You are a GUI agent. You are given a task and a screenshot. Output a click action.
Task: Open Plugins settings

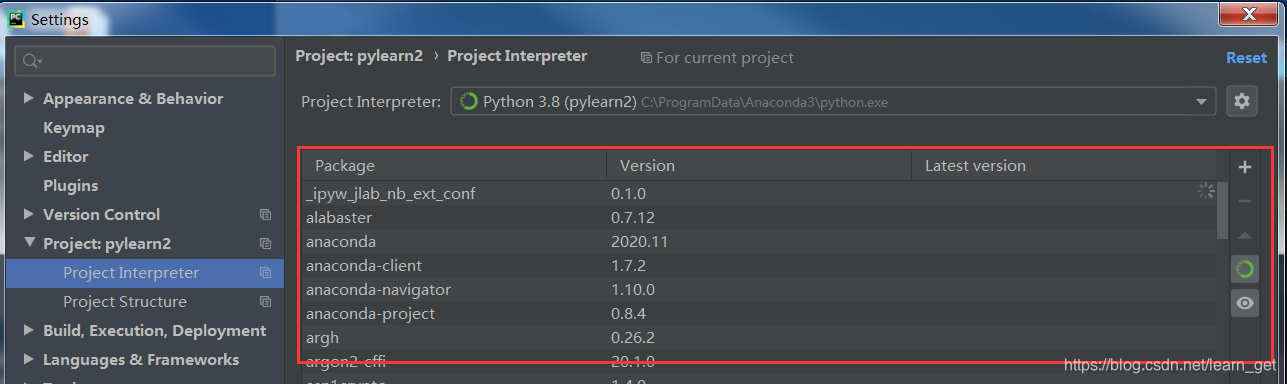[x=70, y=186]
